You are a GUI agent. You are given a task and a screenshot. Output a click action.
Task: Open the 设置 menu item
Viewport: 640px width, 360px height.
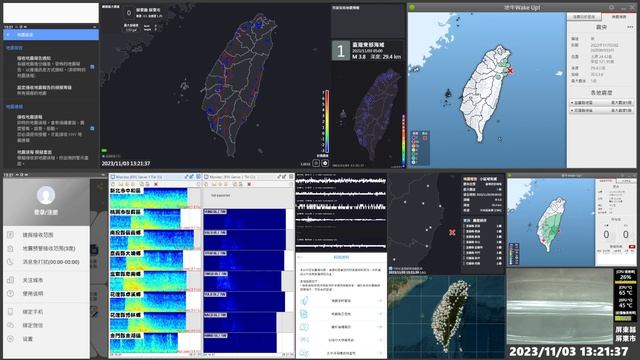point(47,339)
